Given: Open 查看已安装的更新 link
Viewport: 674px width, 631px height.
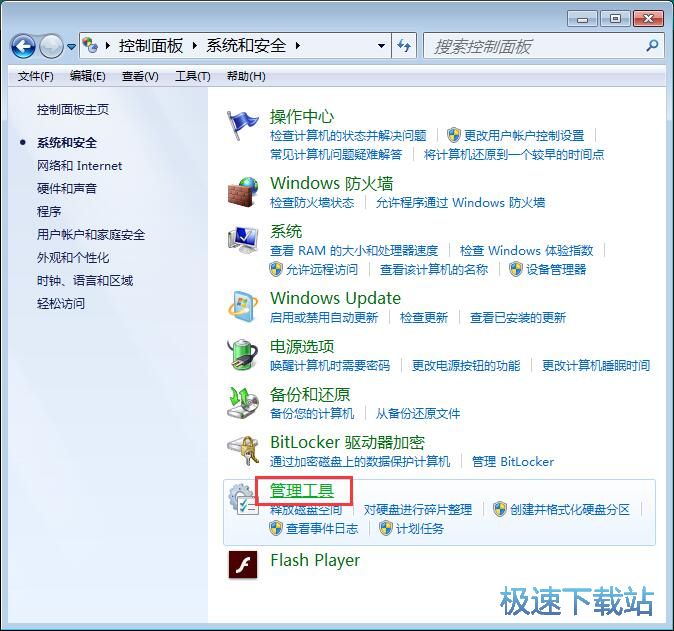Looking at the screenshot, I should pyautogui.click(x=518, y=318).
